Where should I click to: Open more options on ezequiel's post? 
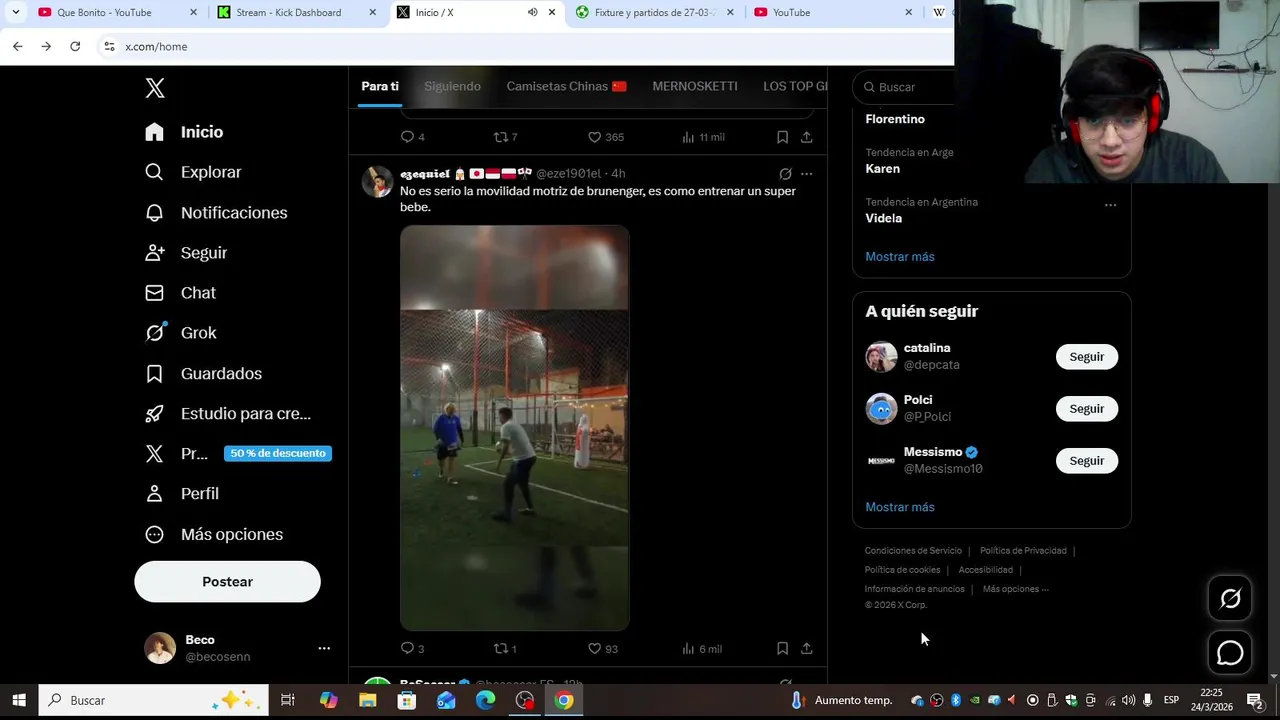[806, 174]
